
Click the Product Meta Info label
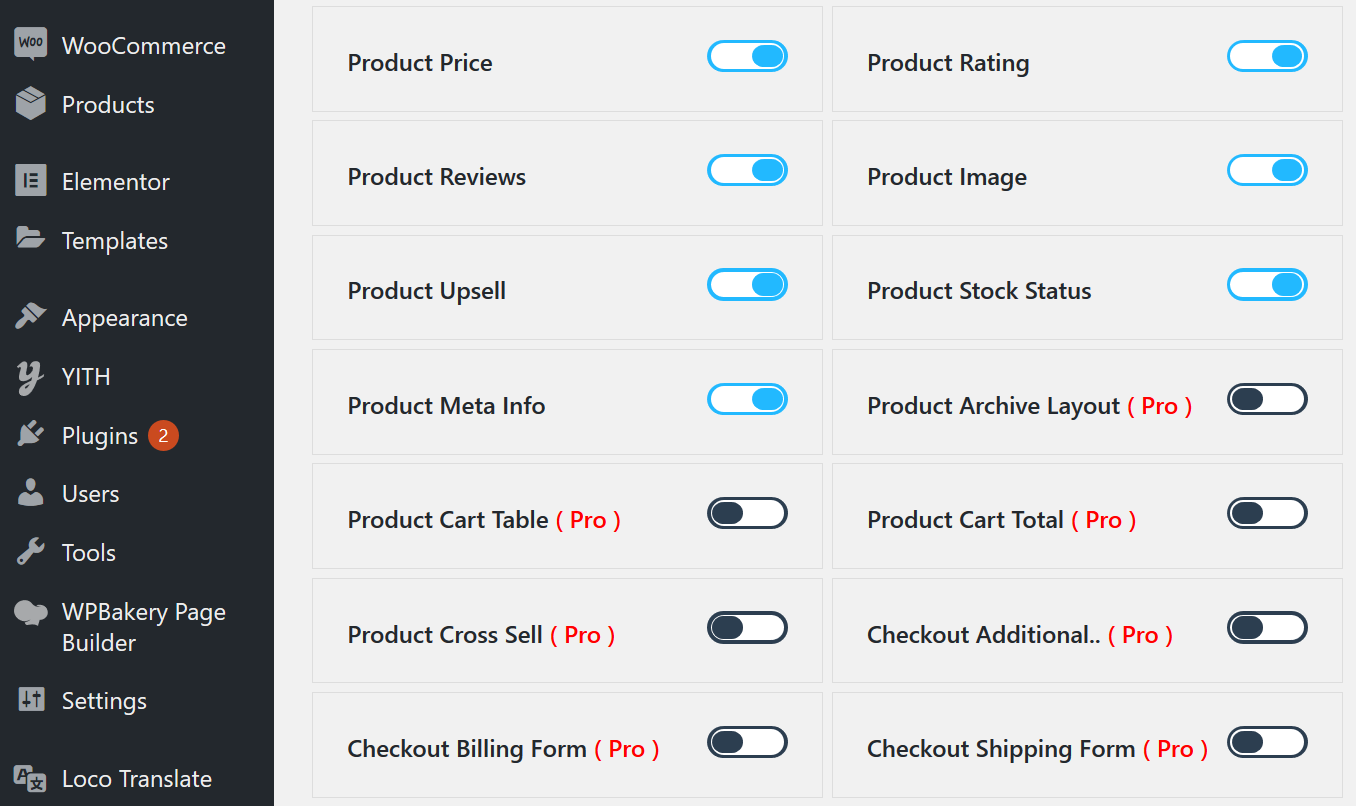[x=446, y=406]
